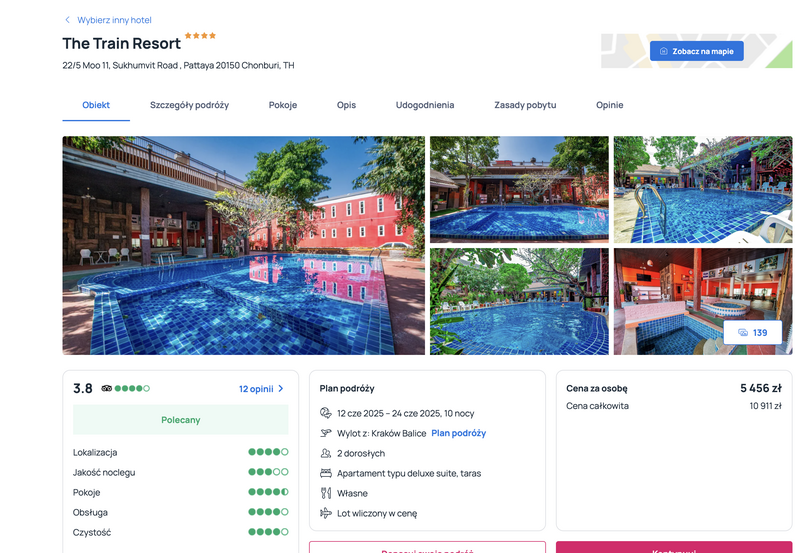Open the 'Pokoje' tab
This screenshot has height=553, width=800.
283,105
